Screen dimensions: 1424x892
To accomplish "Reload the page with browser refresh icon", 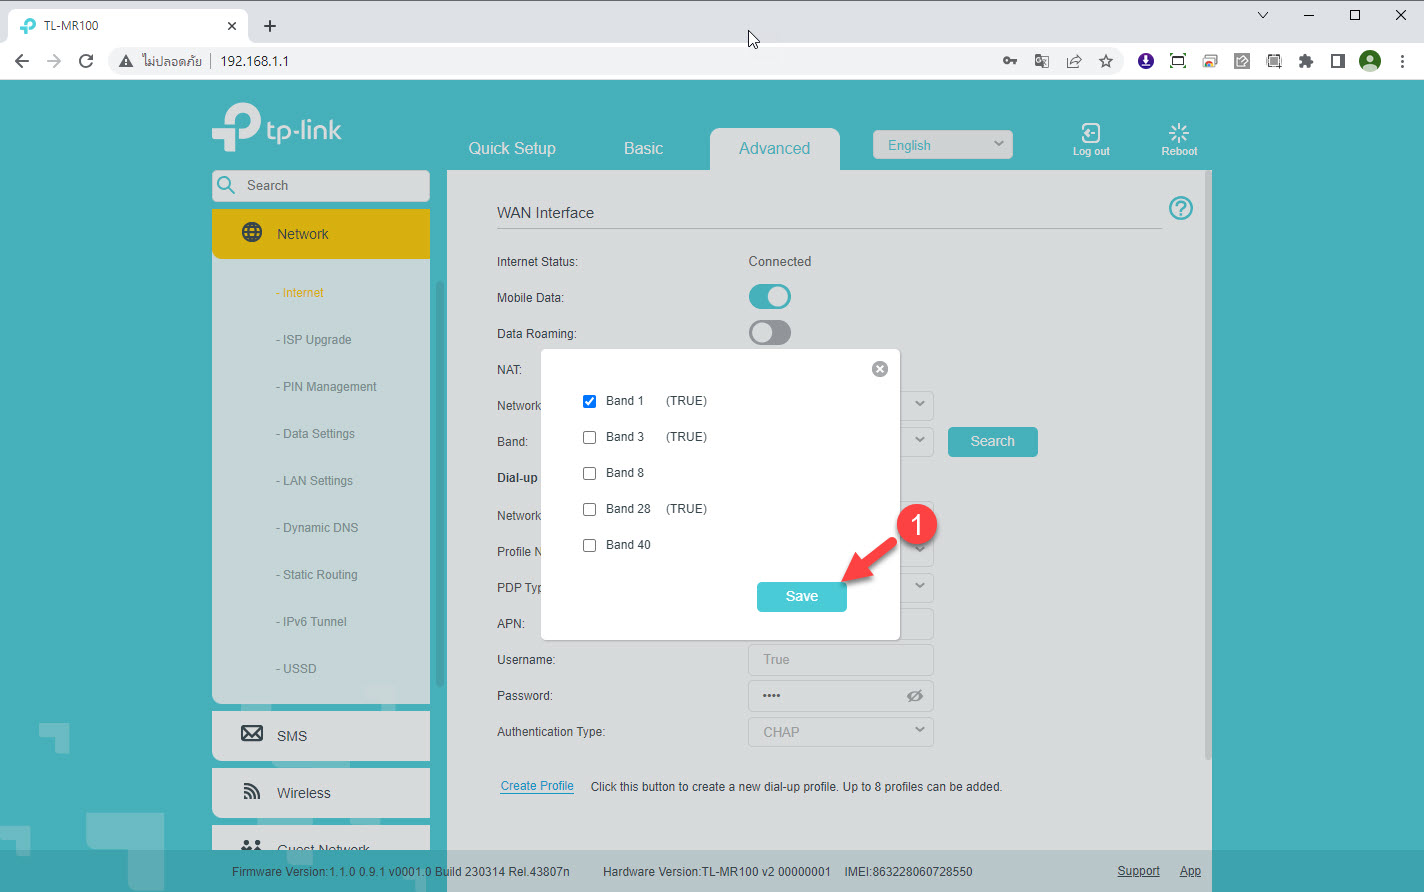I will click(86, 61).
